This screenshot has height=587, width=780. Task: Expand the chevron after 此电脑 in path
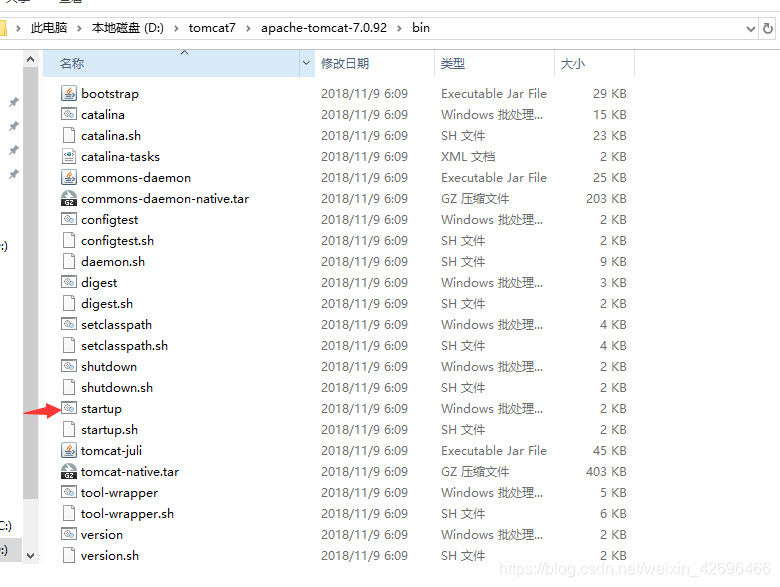point(79,28)
